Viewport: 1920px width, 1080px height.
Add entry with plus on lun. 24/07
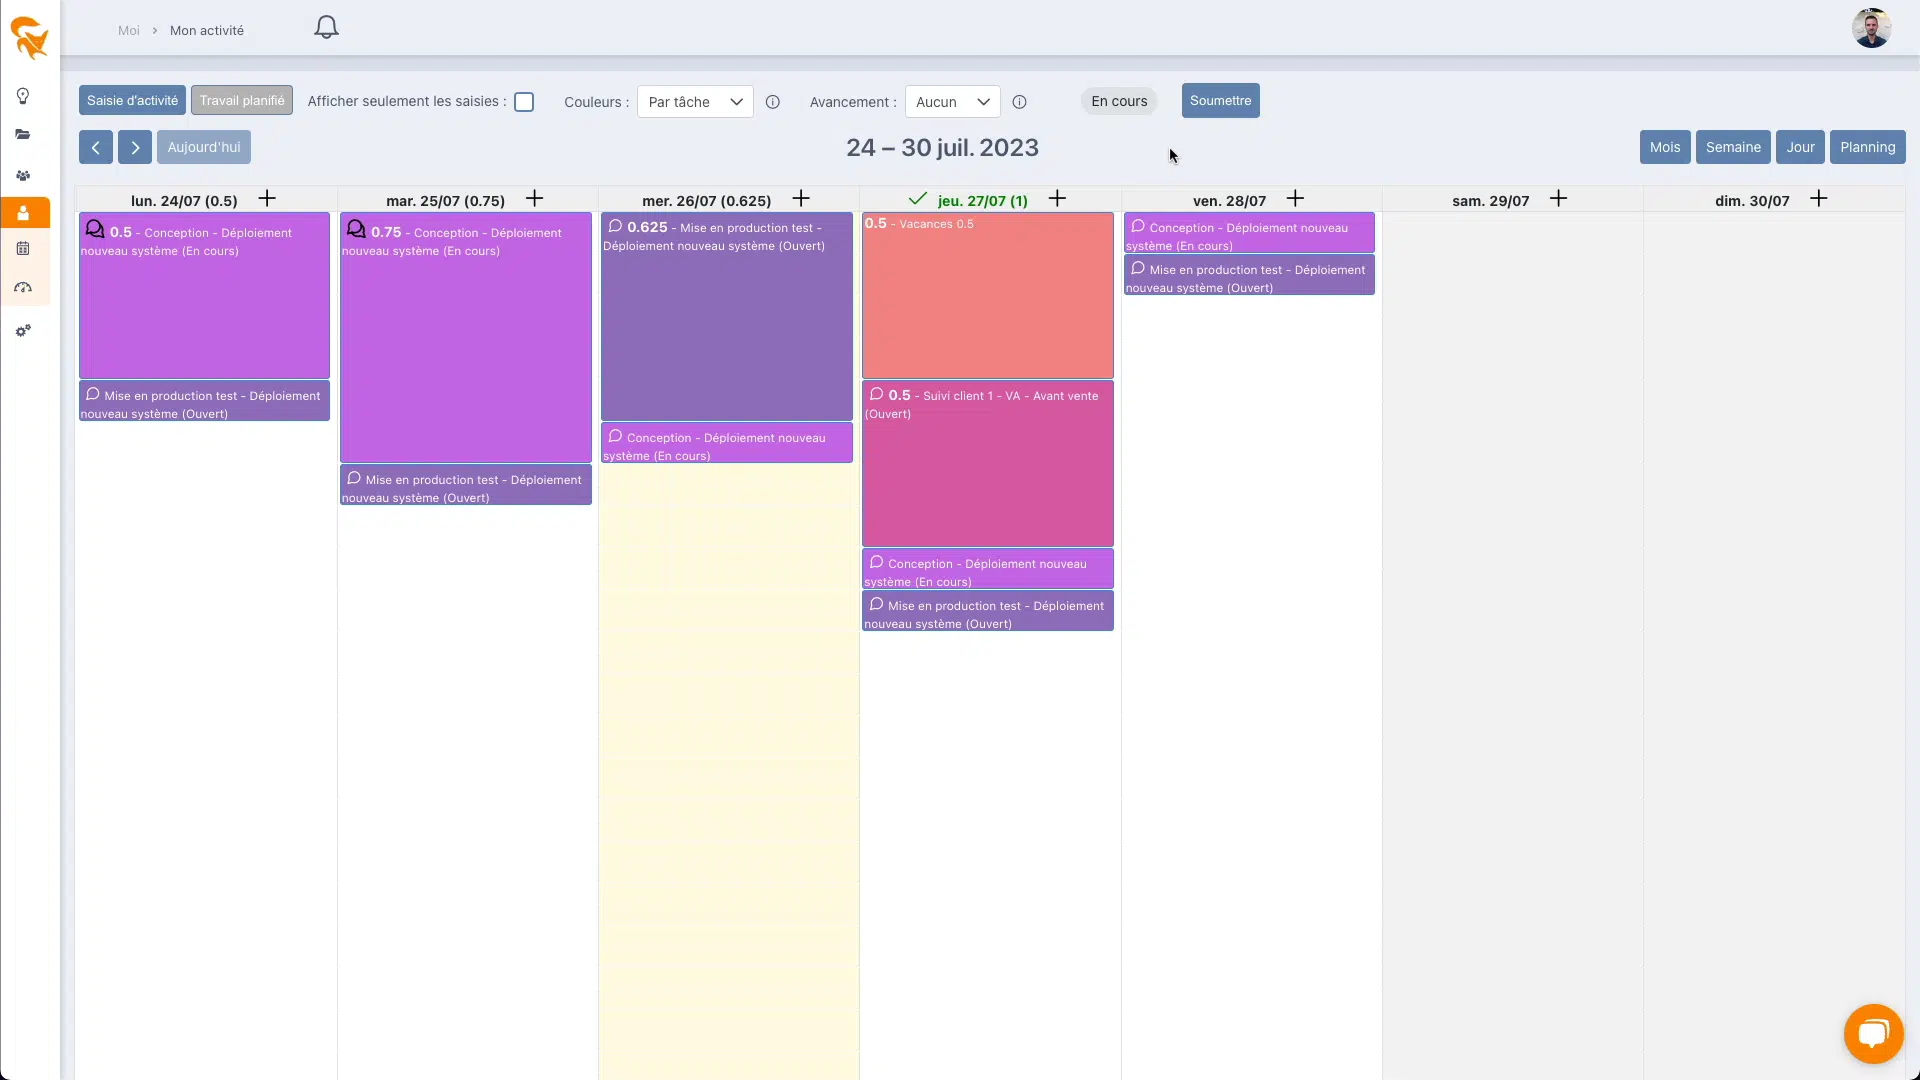point(267,198)
